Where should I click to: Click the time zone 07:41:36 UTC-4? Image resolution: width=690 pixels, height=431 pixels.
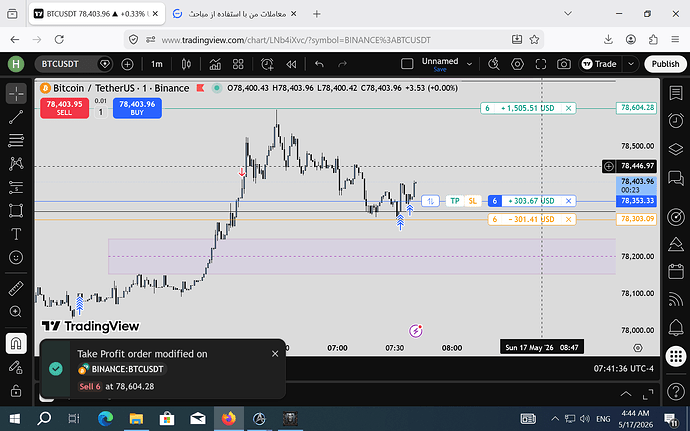click(x=624, y=369)
